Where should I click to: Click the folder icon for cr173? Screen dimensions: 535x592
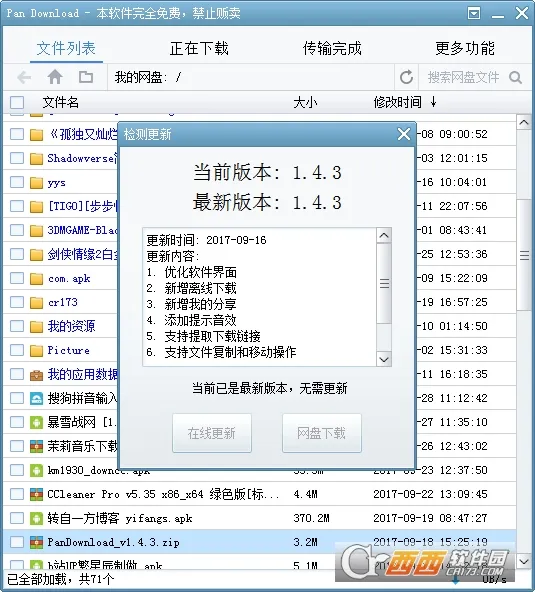pos(36,303)
